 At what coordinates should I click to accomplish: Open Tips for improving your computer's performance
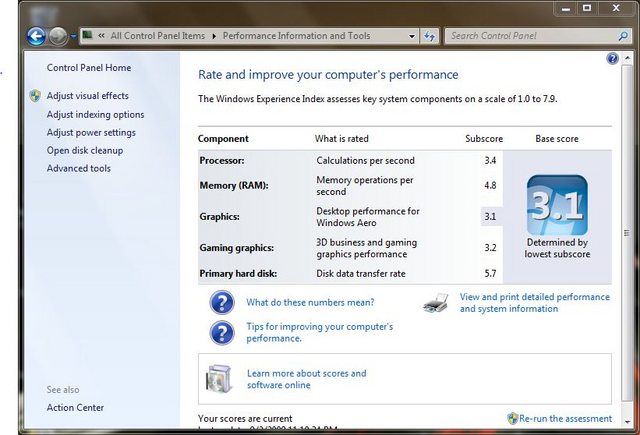(320, 333)
